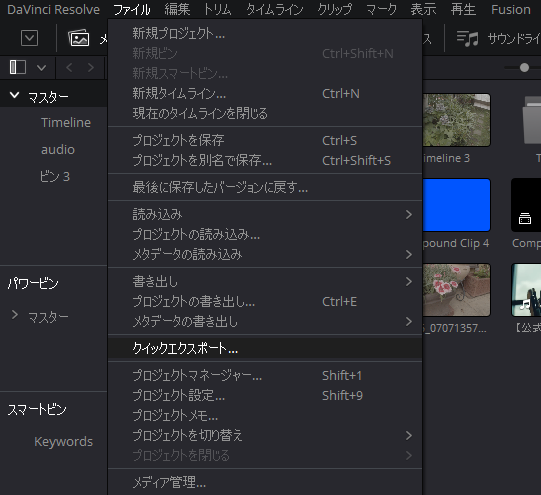The height and width of the screenshot is (495, 541).
Task: Select the folder bin thumbnail
Action: click(x=532, y=120)
